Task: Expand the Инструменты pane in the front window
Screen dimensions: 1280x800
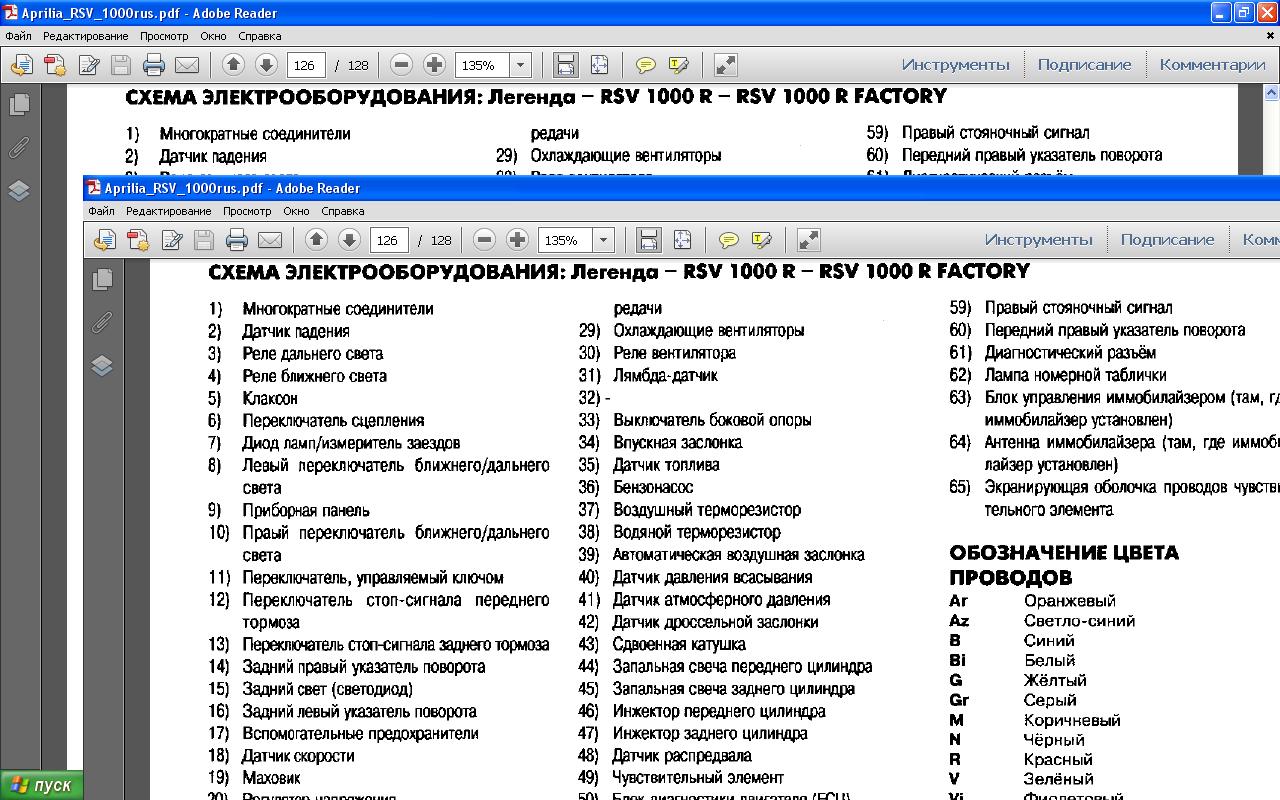Action: tap(1038, 240)
